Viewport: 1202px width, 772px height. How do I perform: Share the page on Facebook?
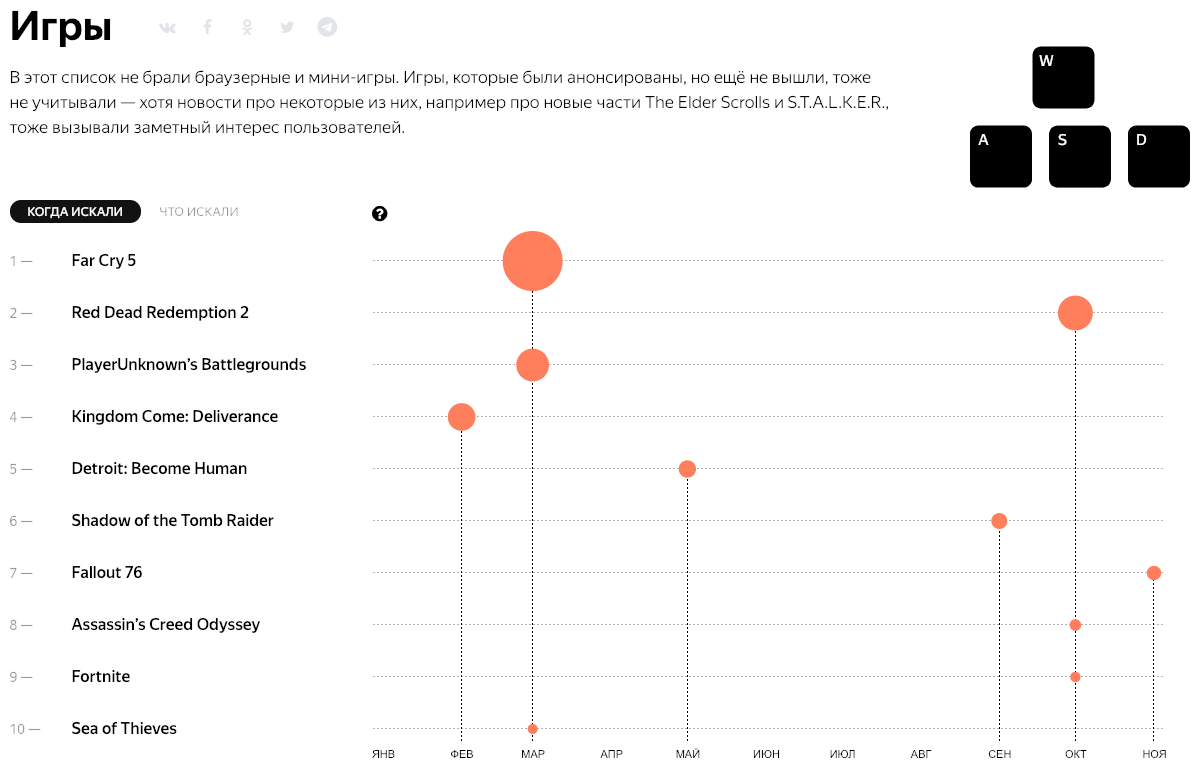[208, 27]
